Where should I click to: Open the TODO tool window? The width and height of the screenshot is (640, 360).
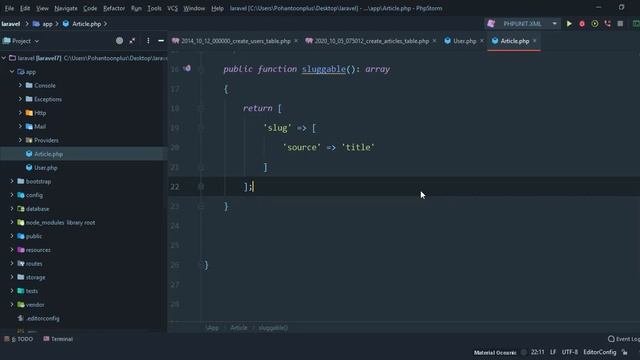[19, 339]
